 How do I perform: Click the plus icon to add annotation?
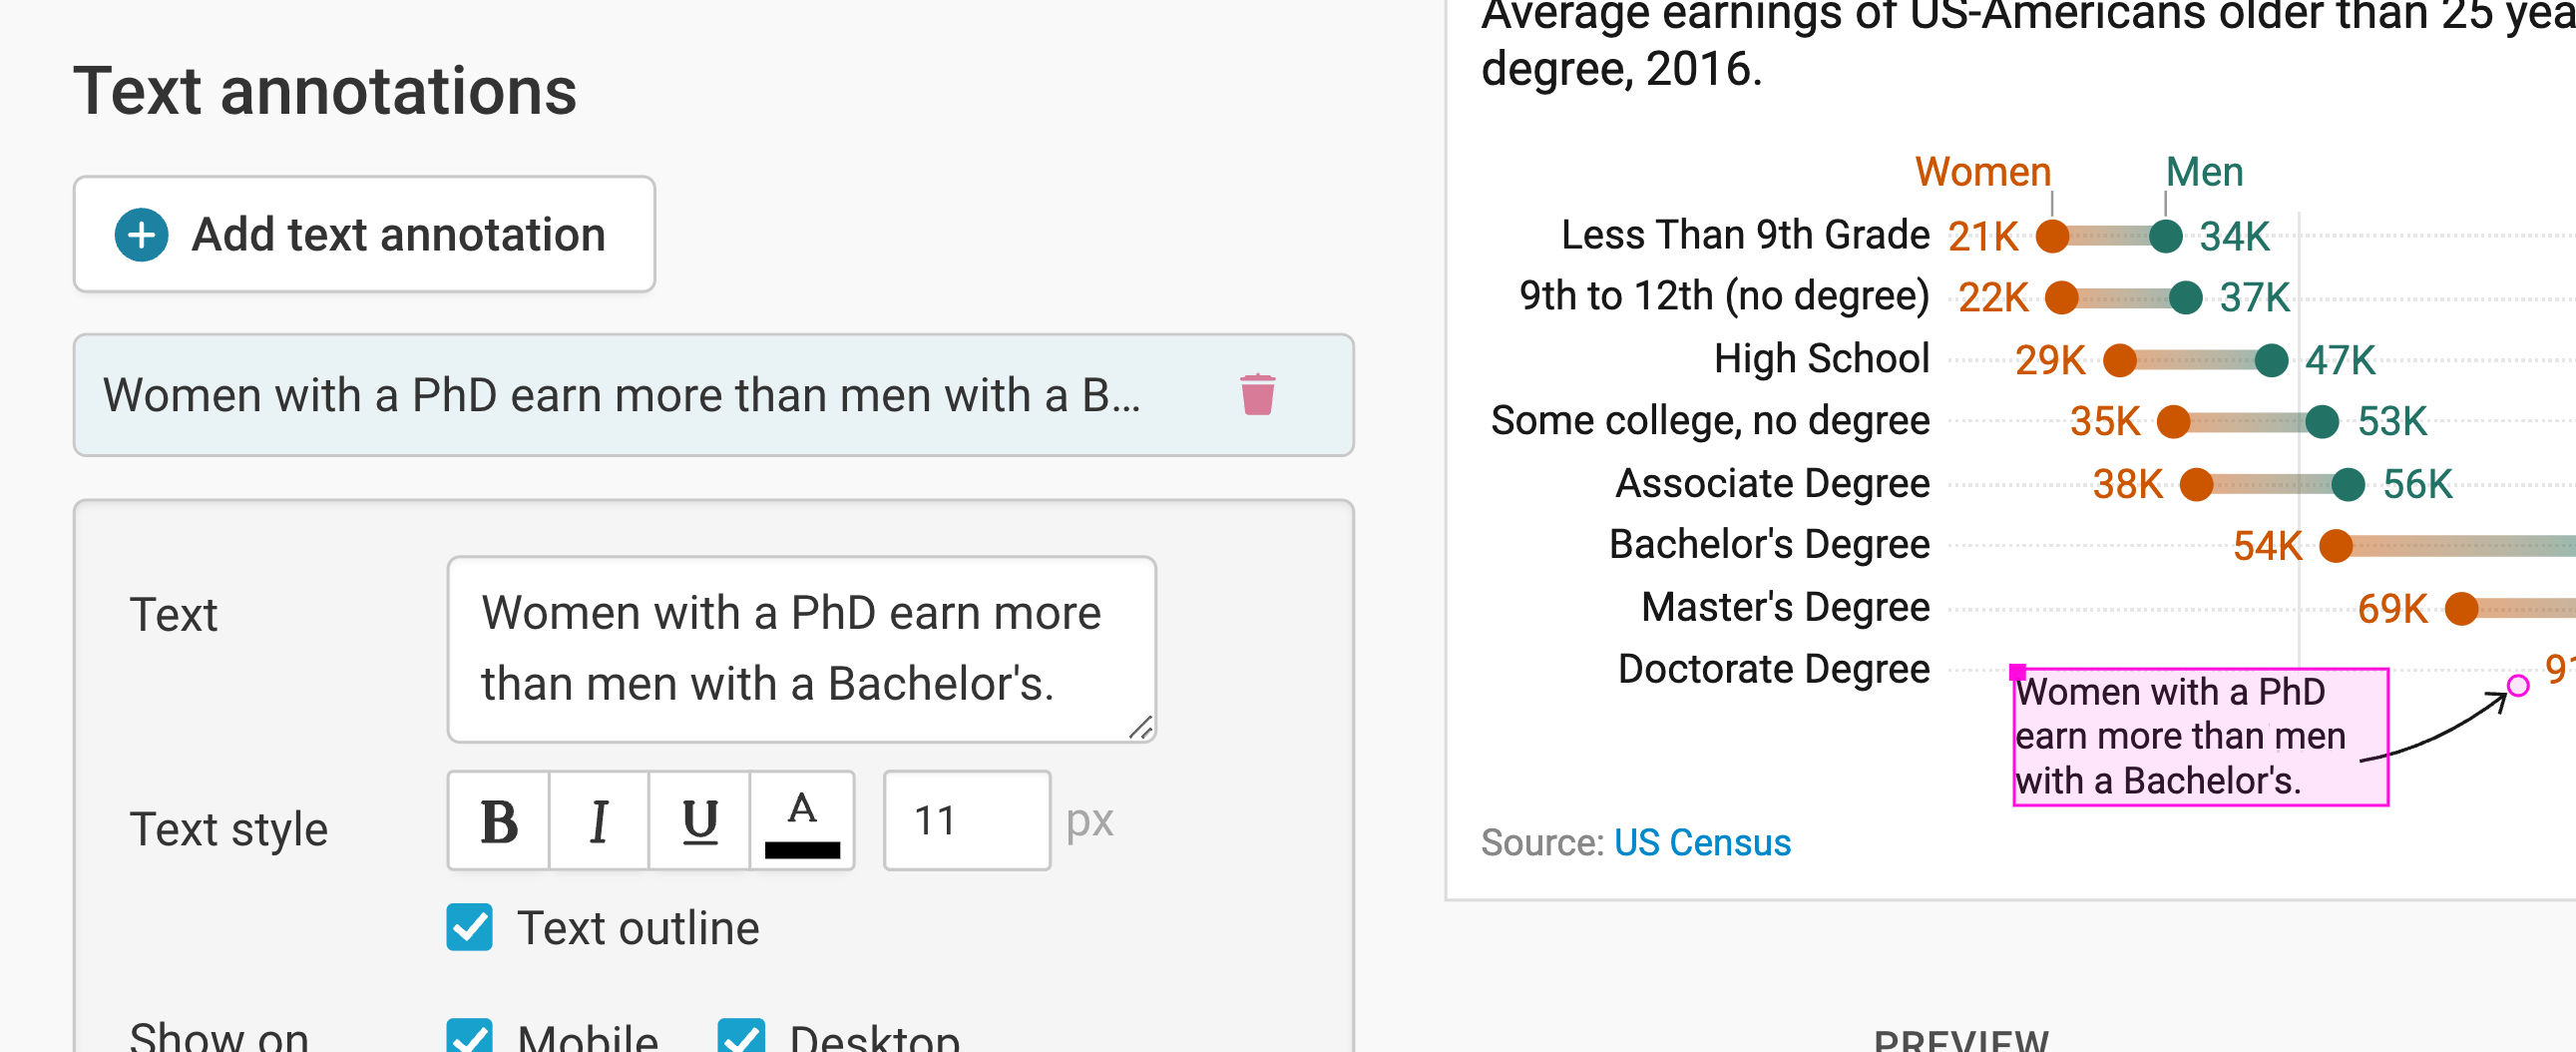click(142, 235)
